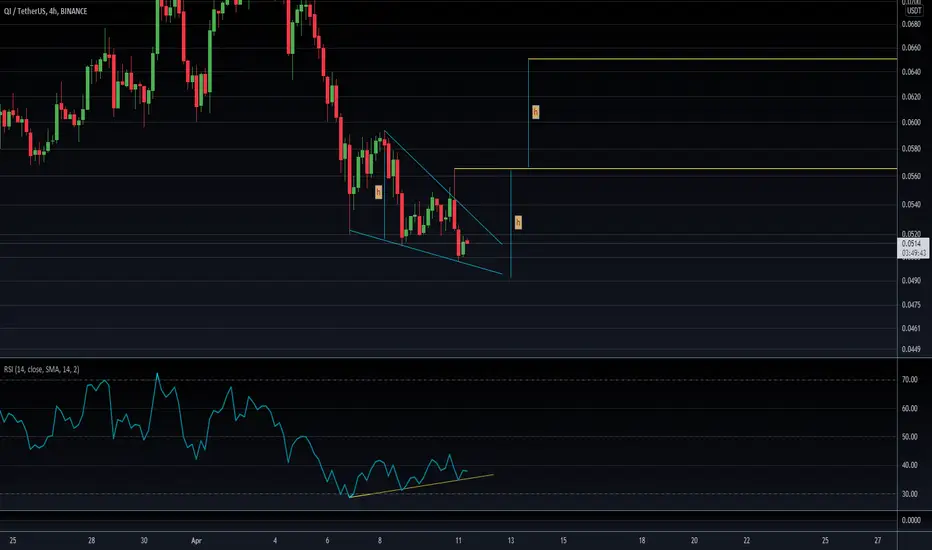932x550 pixels.
Task: Click the 0.0600 price axis label
Action: click(x=911, y=122)
